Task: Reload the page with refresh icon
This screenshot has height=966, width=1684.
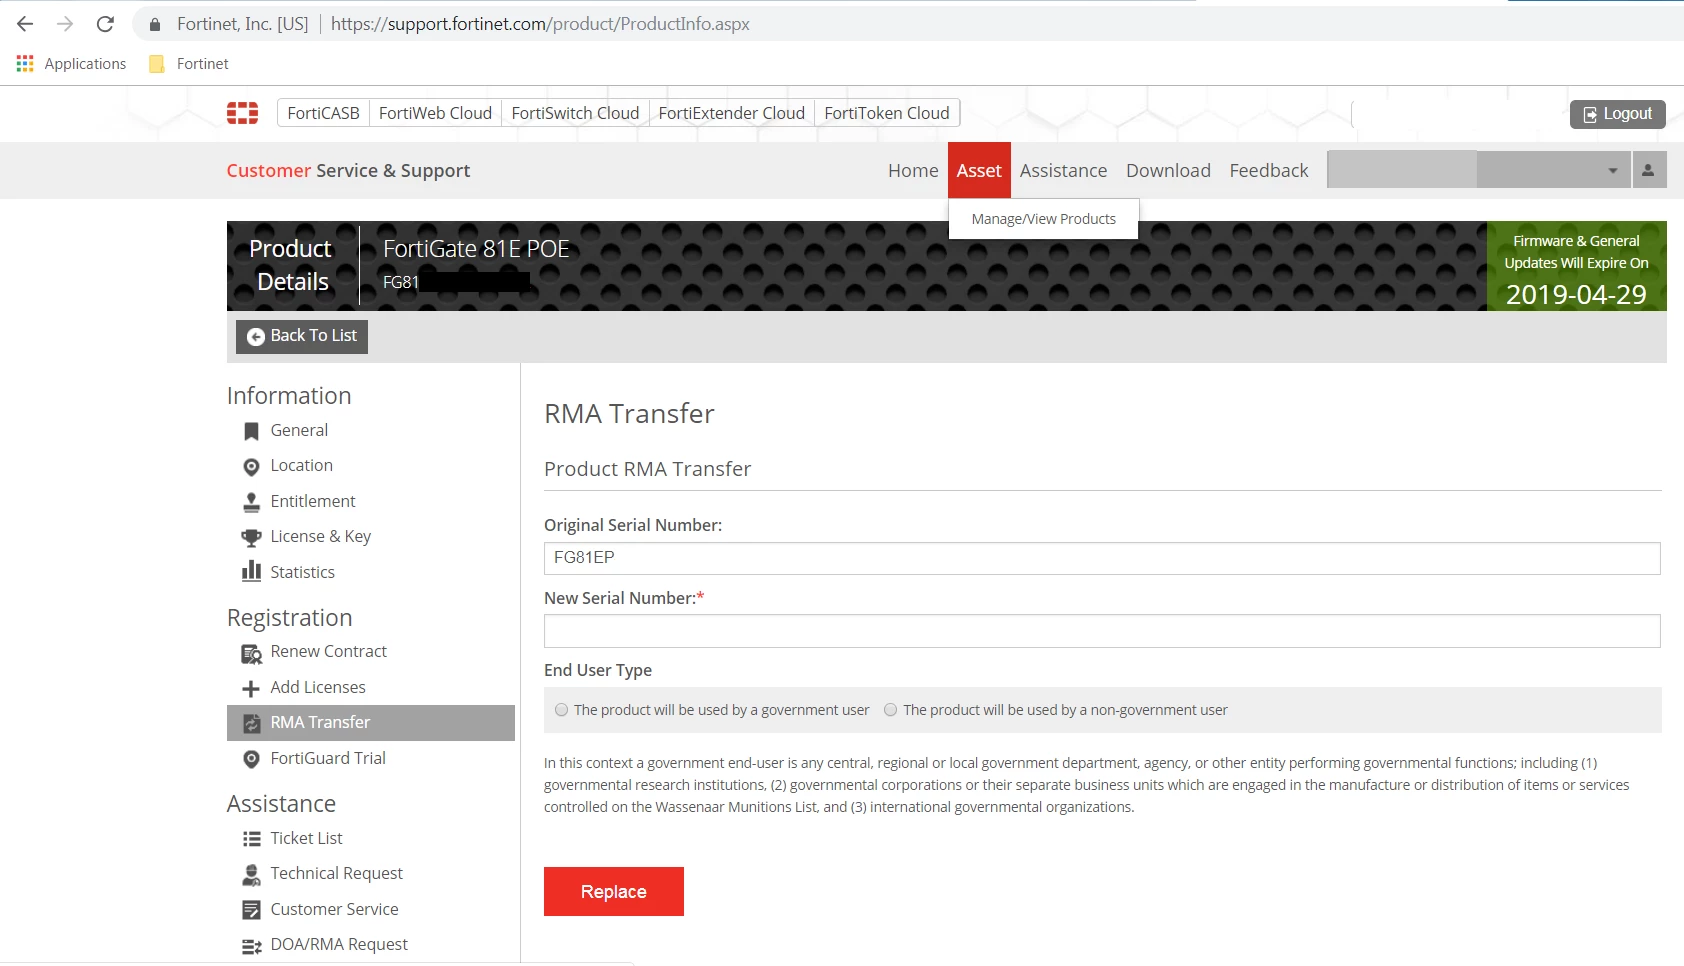Action: [x=105, y=24]
